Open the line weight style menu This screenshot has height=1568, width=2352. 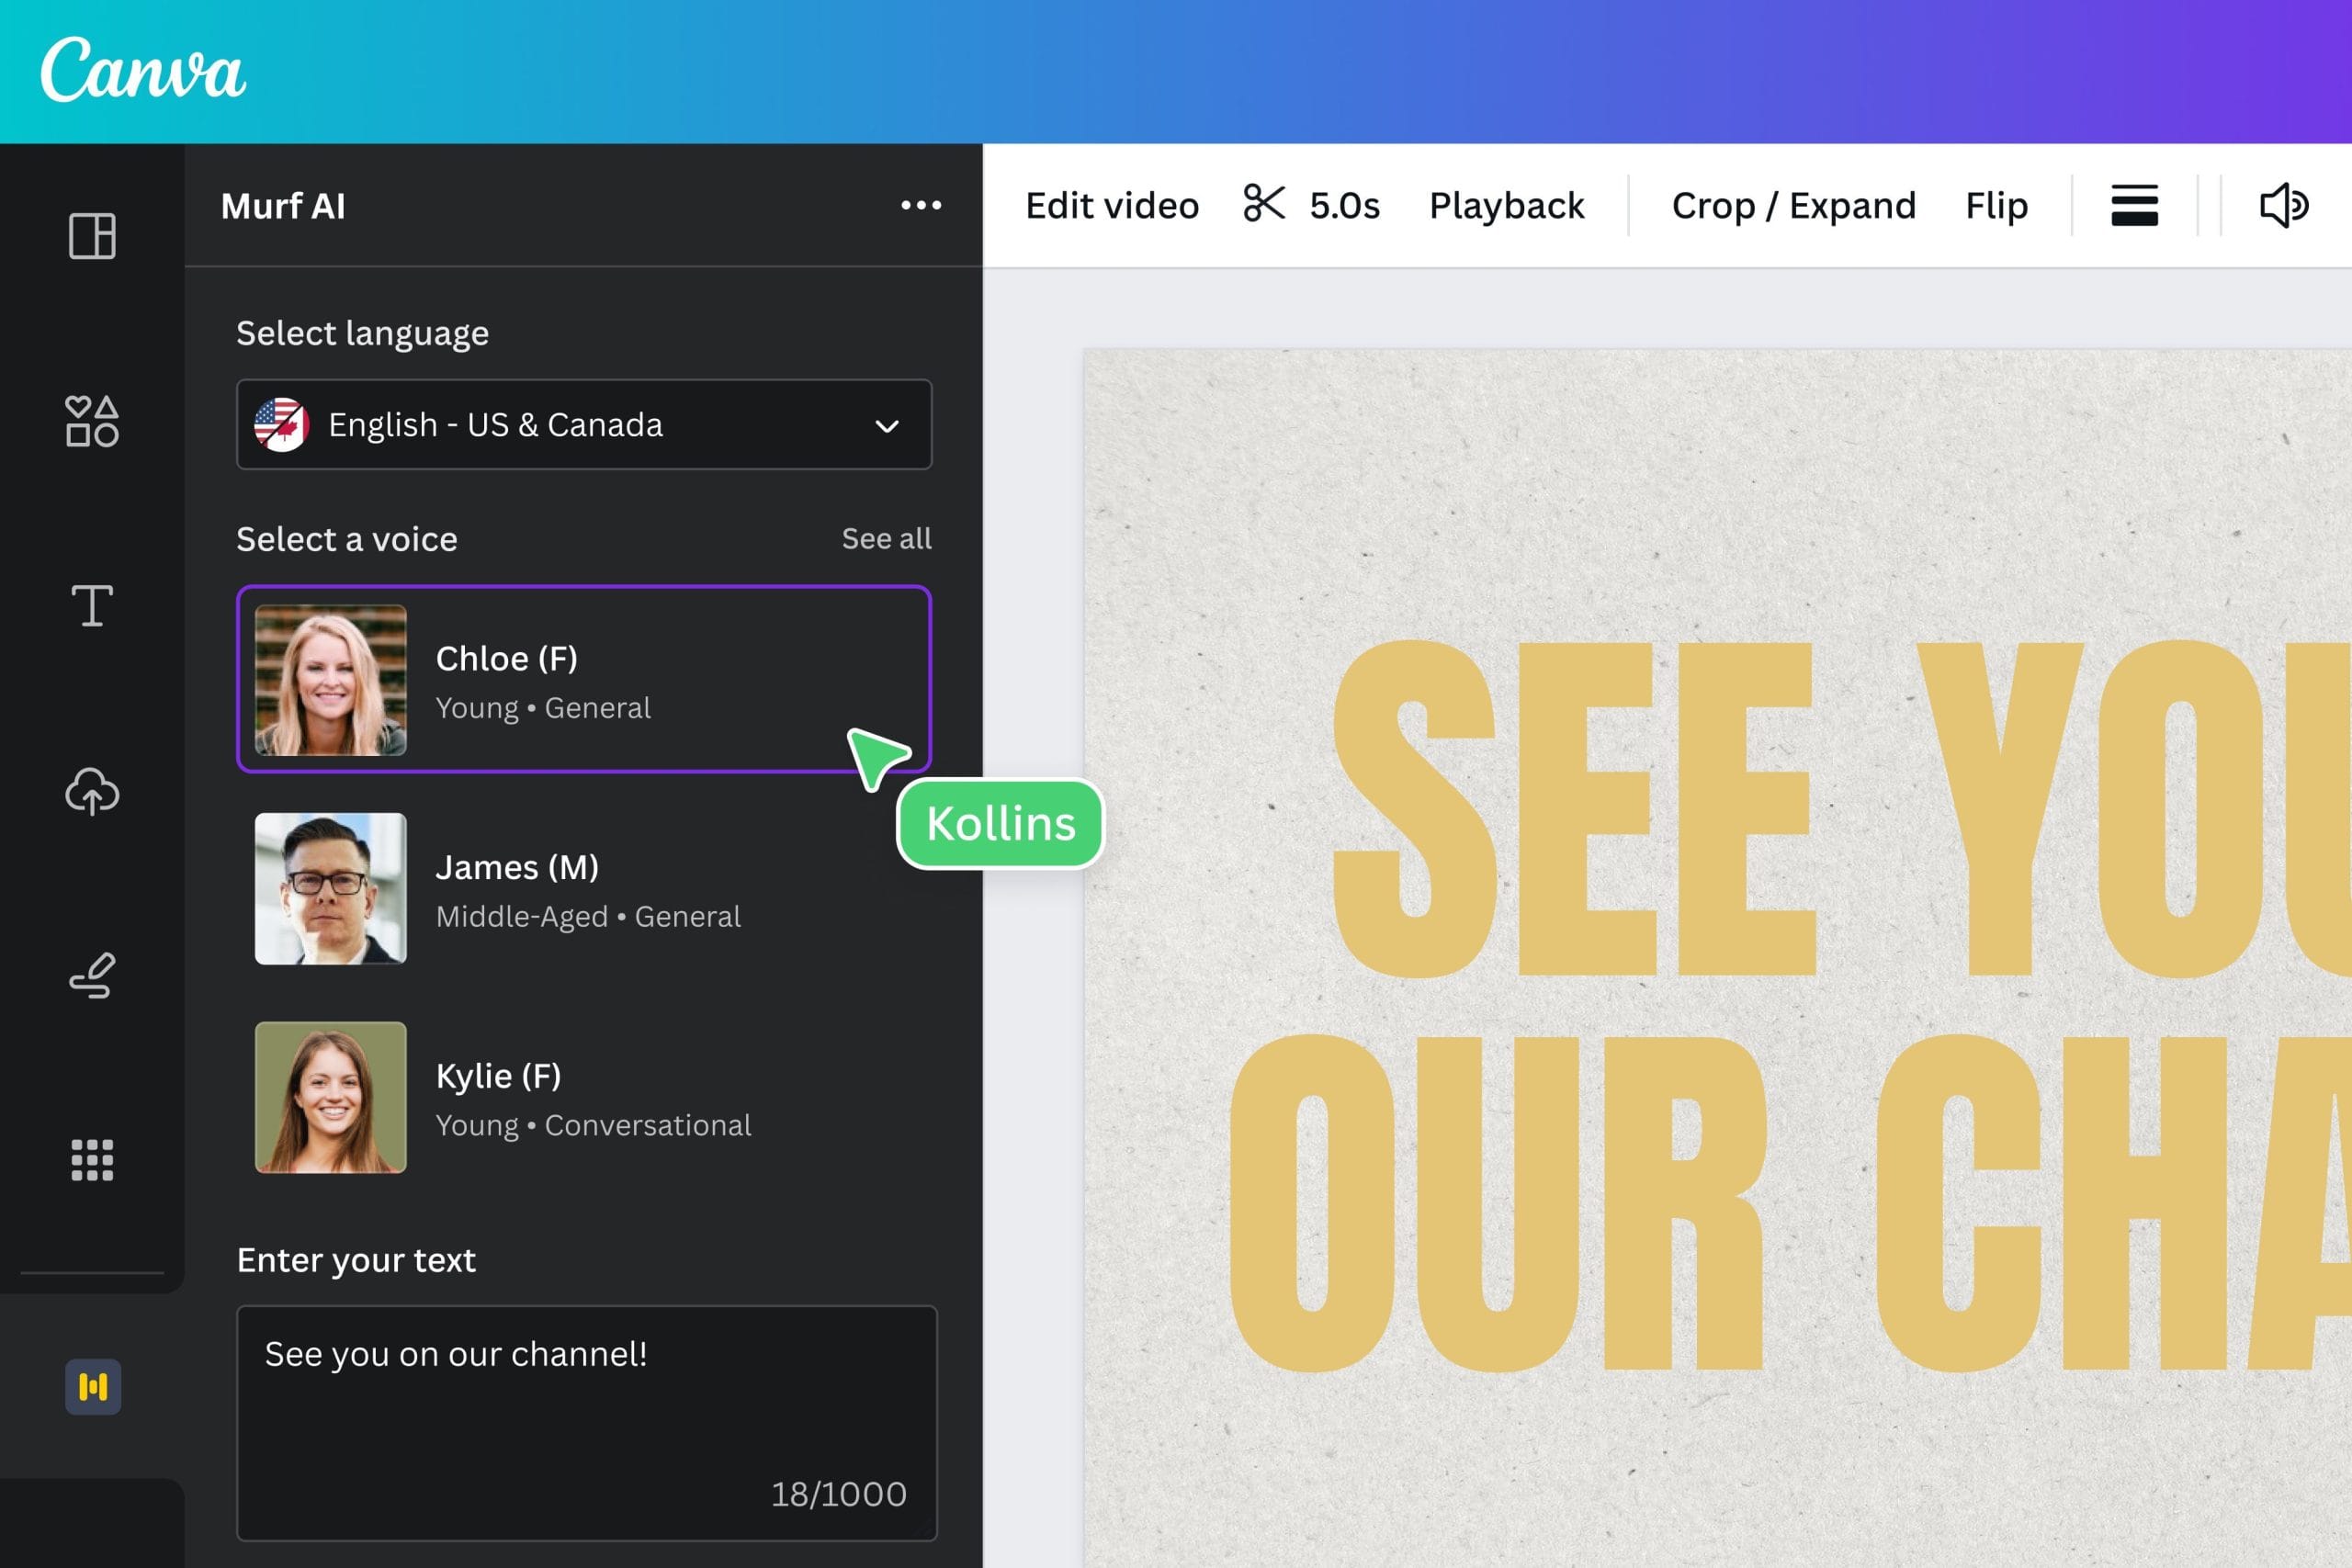pyautogui.click(x=2134, y=205)
